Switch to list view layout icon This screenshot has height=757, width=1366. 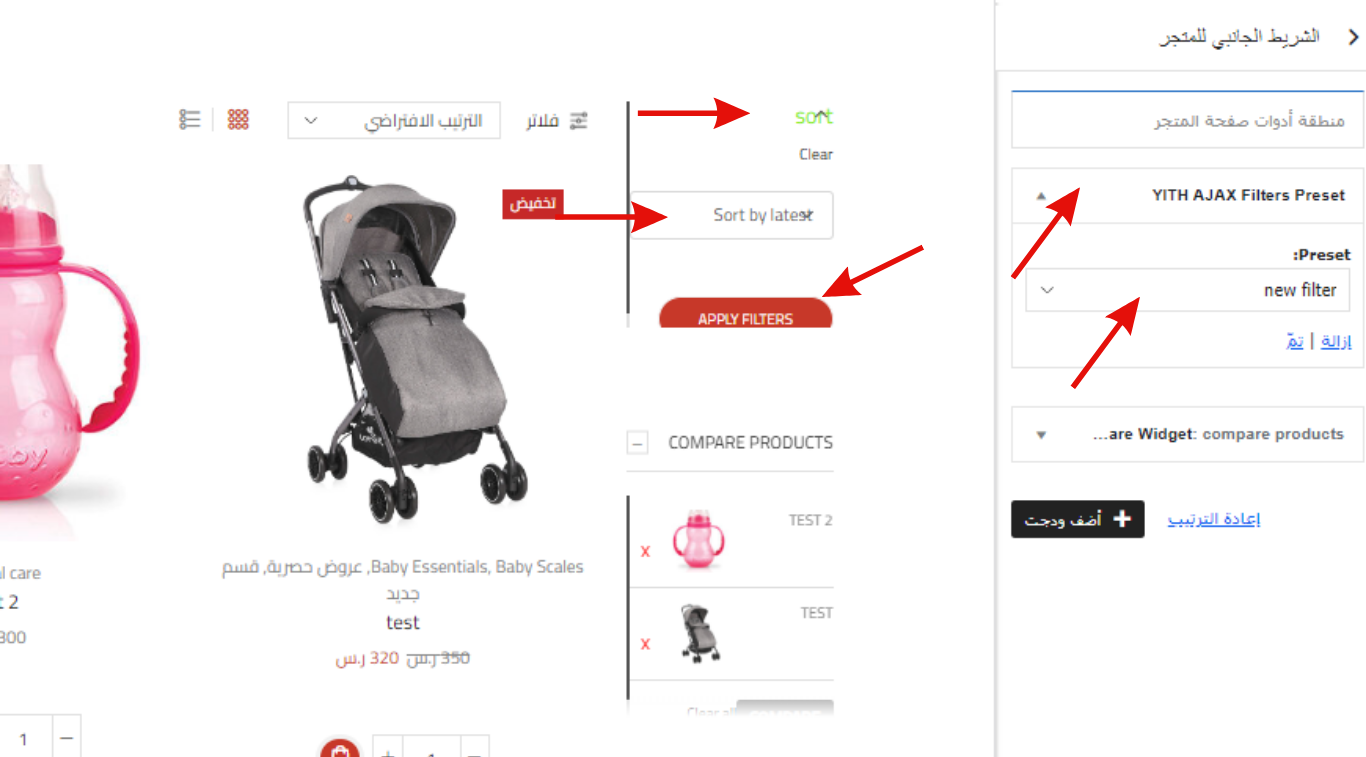190,120
